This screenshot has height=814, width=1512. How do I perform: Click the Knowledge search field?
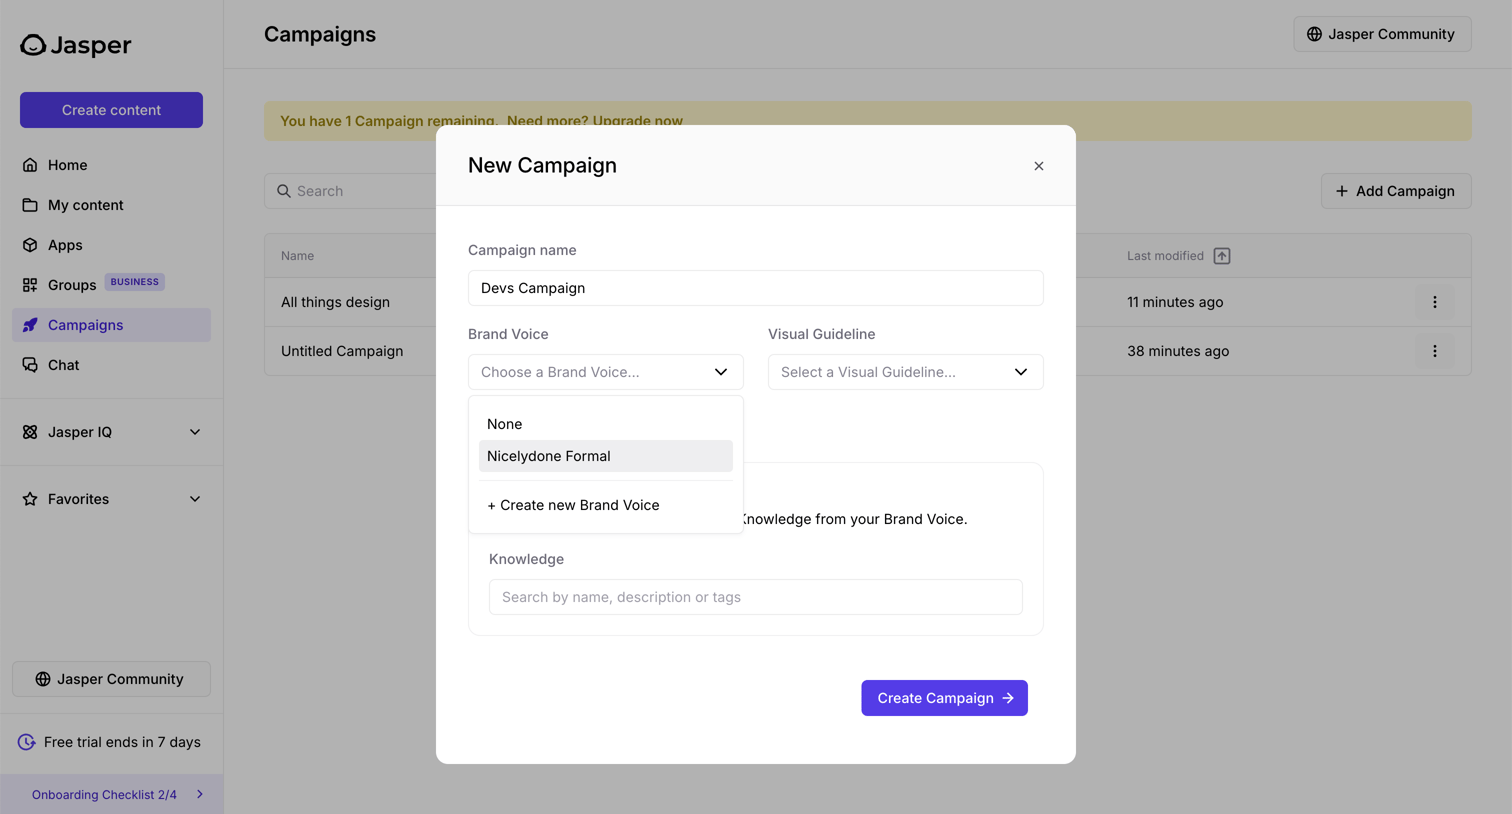coord(756,597)
